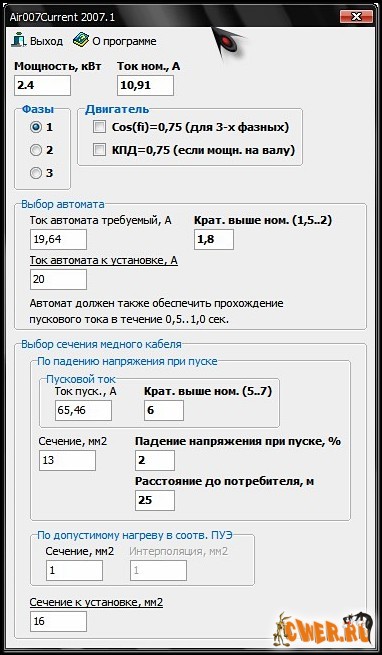Image resolution: width=382 pixels, height=655 pixels.
Task: Click the Падение напряжения при пуске, % label
Action: 238,442
